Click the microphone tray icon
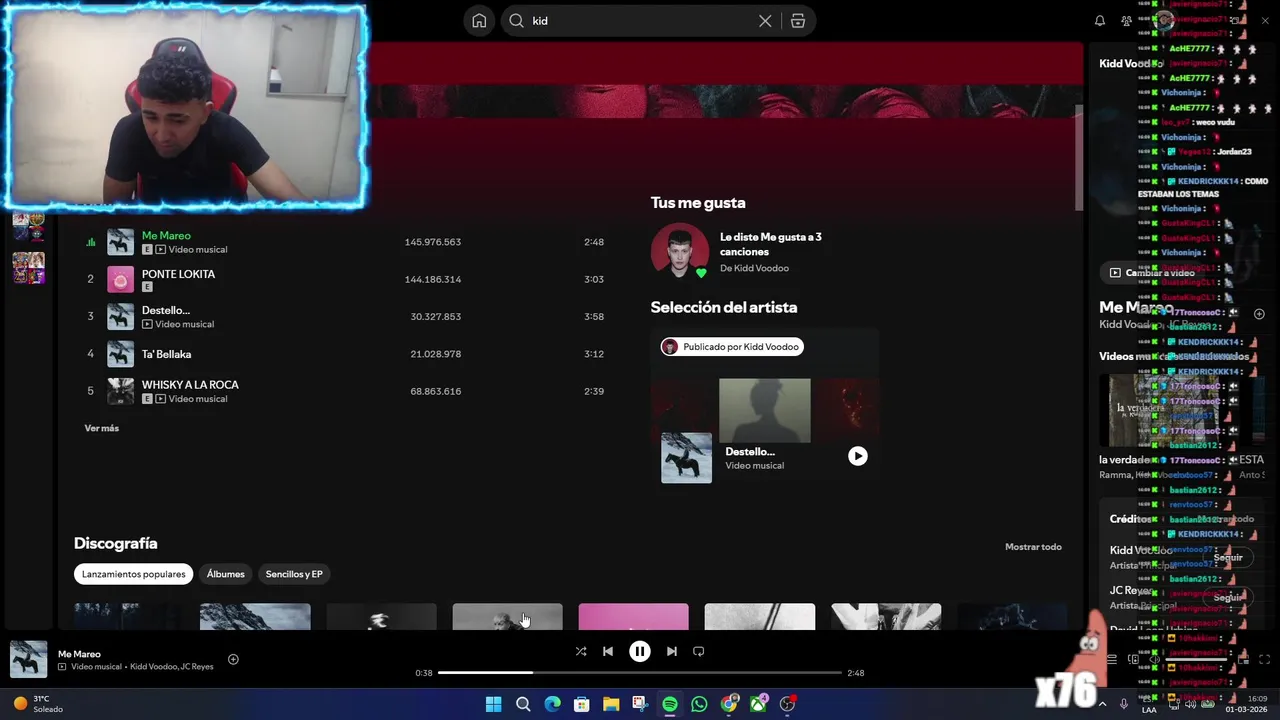 (x=1124, y=704)
